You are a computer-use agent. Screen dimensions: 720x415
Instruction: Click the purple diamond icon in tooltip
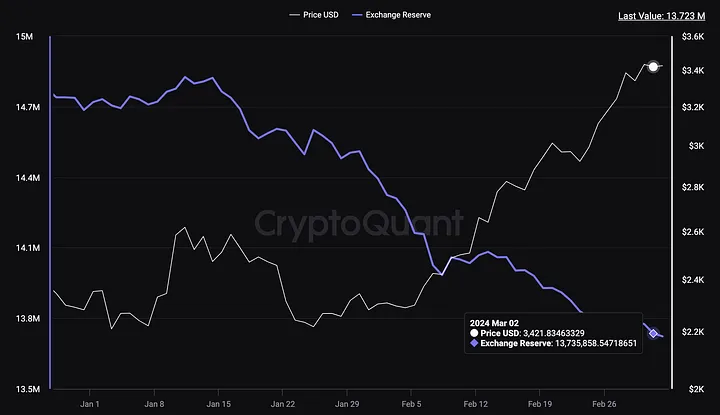tap(473, 343)
